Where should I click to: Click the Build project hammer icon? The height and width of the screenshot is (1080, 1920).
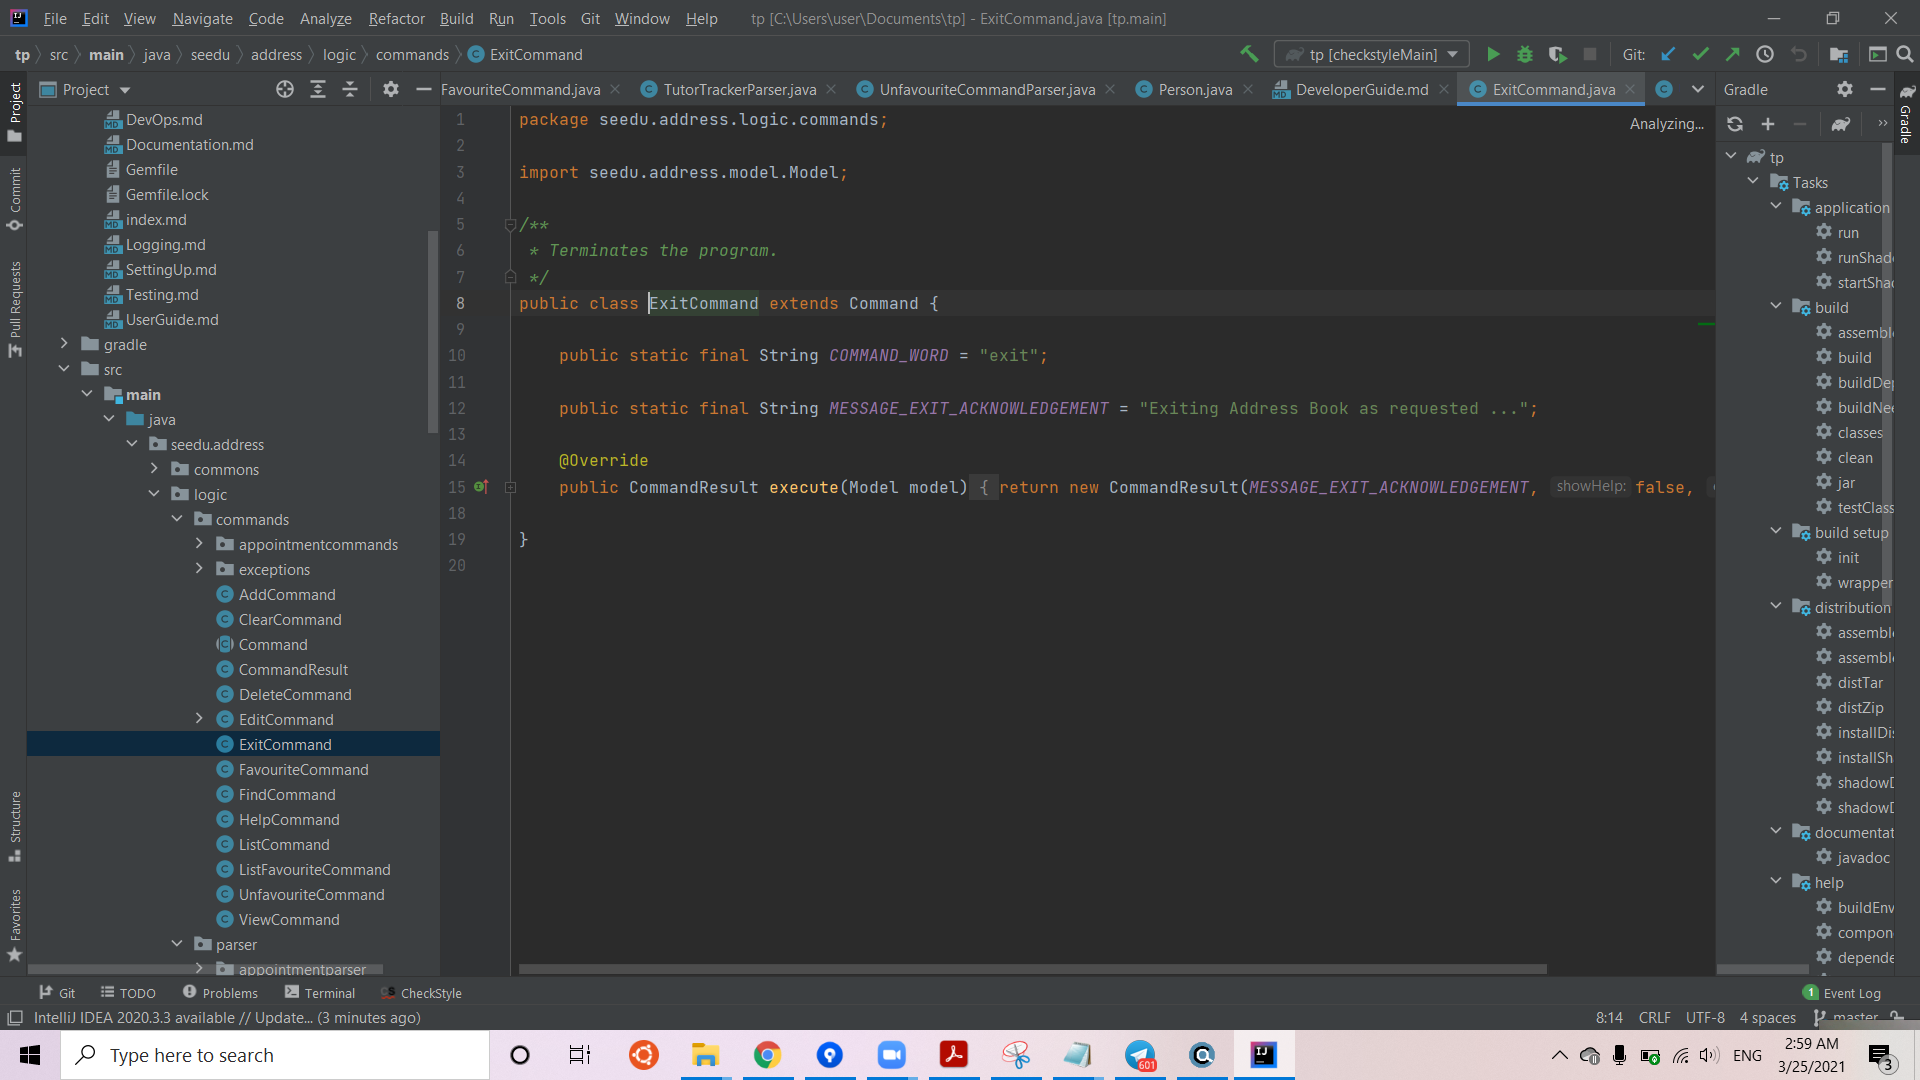pyautogui.click(x=1249, y=54)
